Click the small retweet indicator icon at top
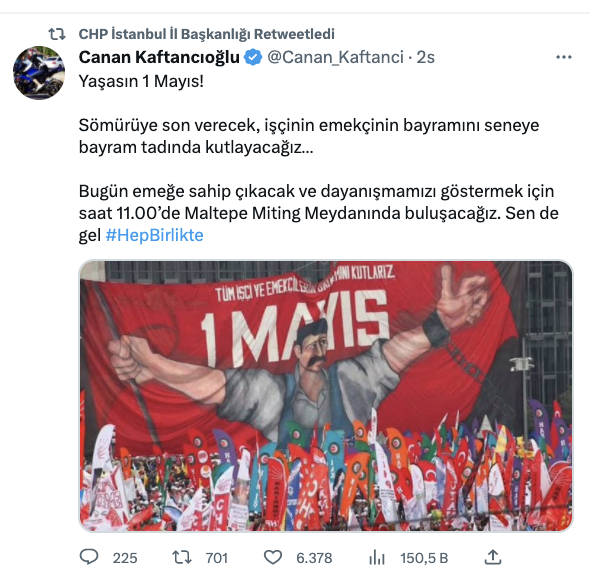This screenshot has height=578, width=590. 57,34
